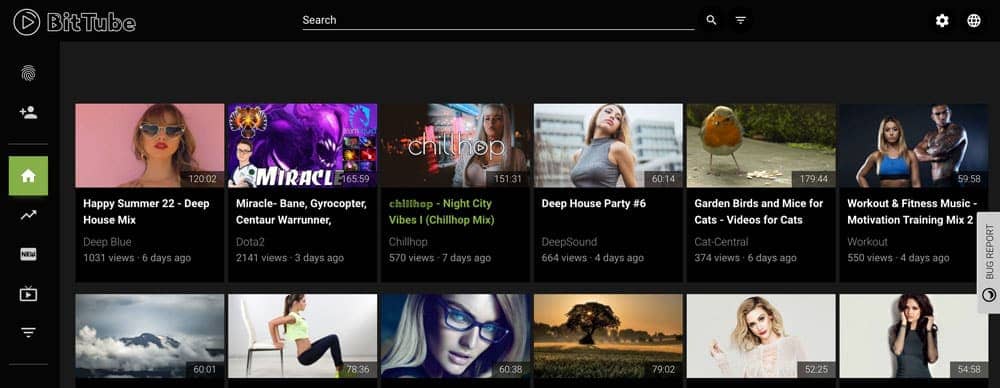Open settings gear icon
The height and width of the screenshot is (388, 1000).
tap(942, 21)
